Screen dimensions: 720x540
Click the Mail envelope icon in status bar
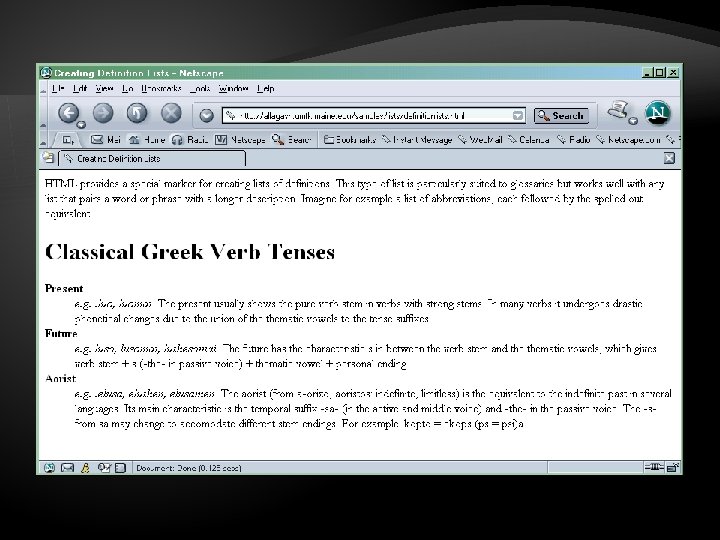click(68, 468)
